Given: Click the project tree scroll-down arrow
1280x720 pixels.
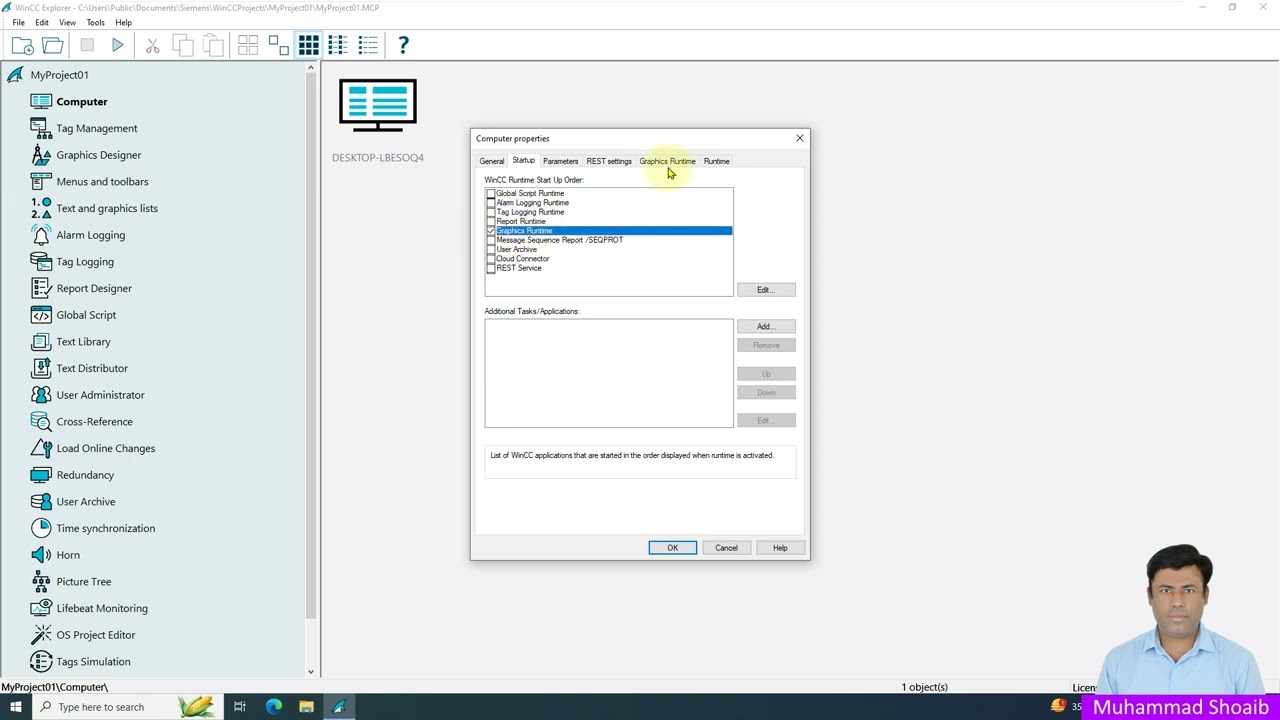Looking at the screenshot, I should [x=310, y=672].
